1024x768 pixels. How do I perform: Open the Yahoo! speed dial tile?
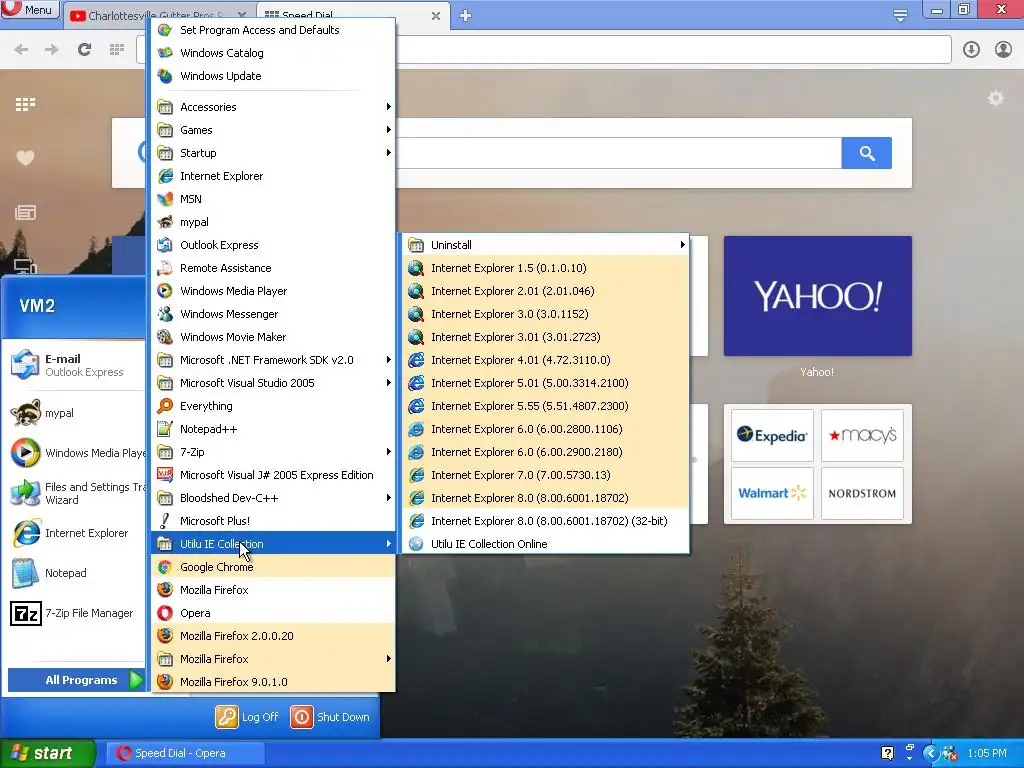817,296
